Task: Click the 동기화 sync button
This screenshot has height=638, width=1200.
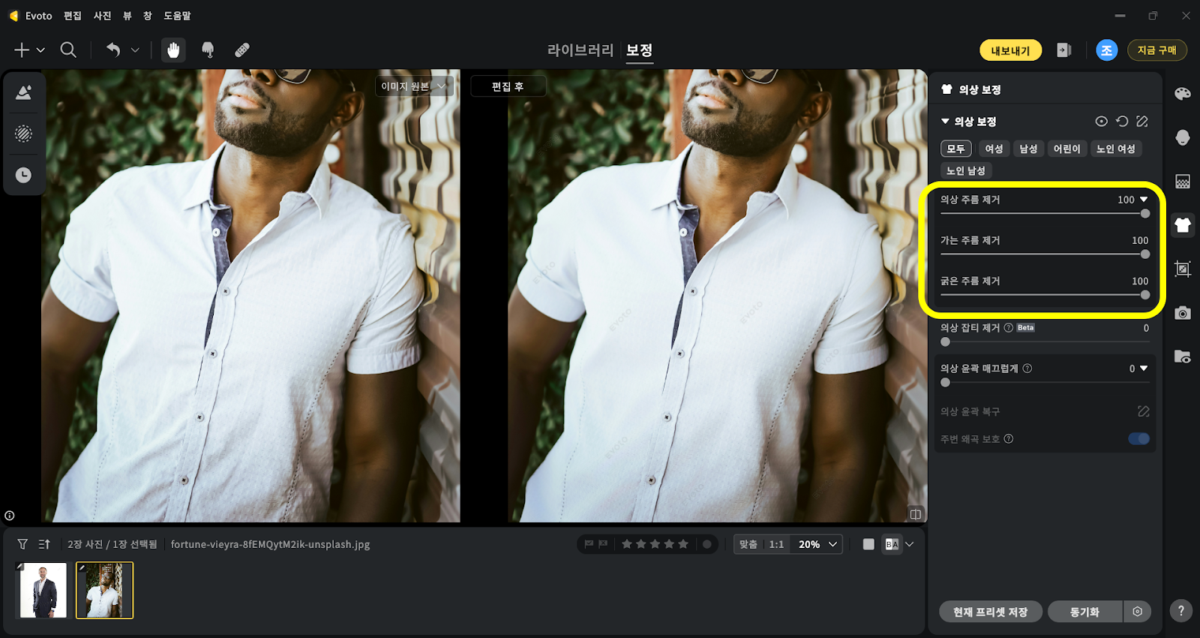Action: coord(1084,611)
